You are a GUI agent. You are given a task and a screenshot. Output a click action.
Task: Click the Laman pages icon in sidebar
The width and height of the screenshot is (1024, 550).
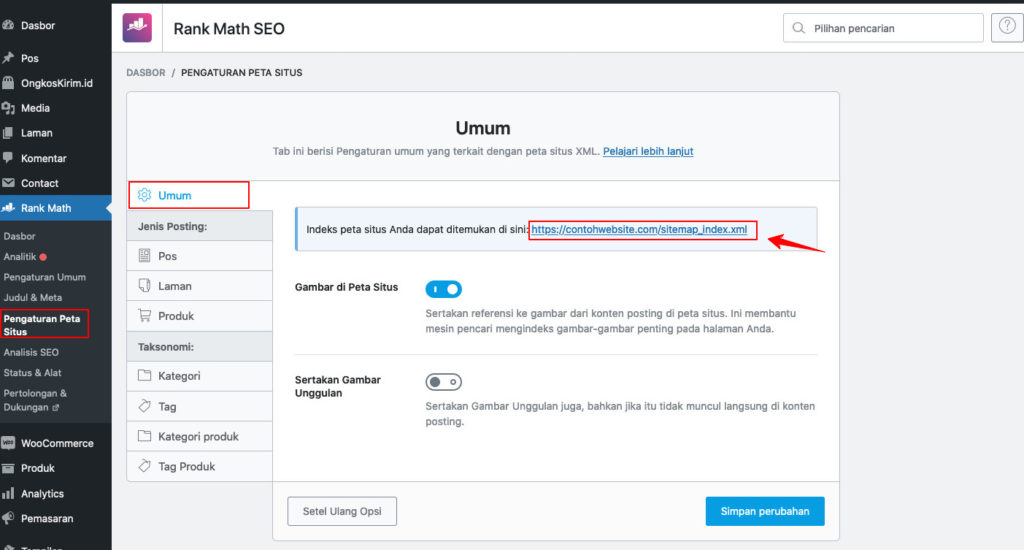(x=8, y=133)
